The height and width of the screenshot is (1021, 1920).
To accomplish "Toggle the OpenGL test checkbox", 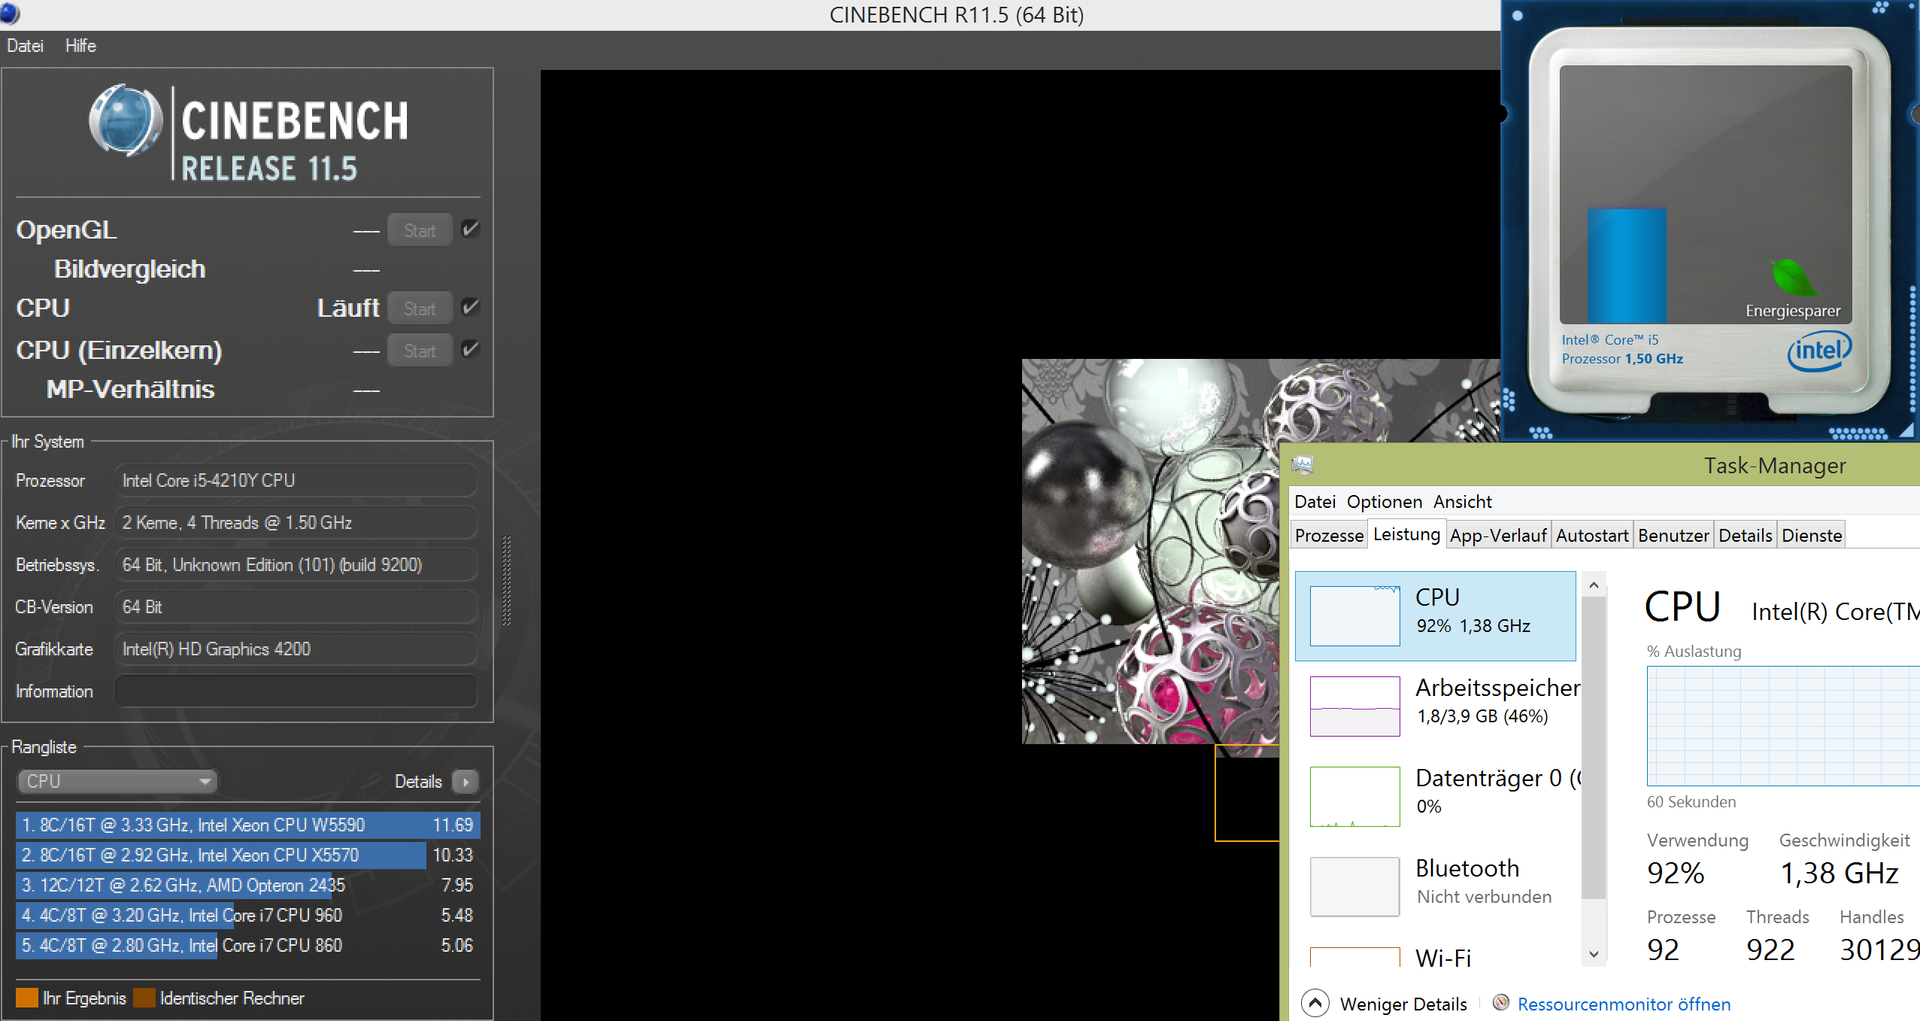I will coord(470,229).
